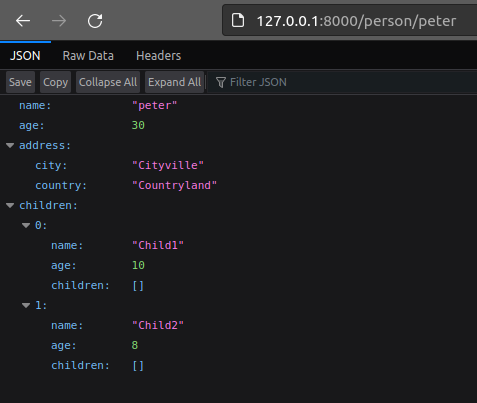Click the age key beside value 8

point(64,345)
